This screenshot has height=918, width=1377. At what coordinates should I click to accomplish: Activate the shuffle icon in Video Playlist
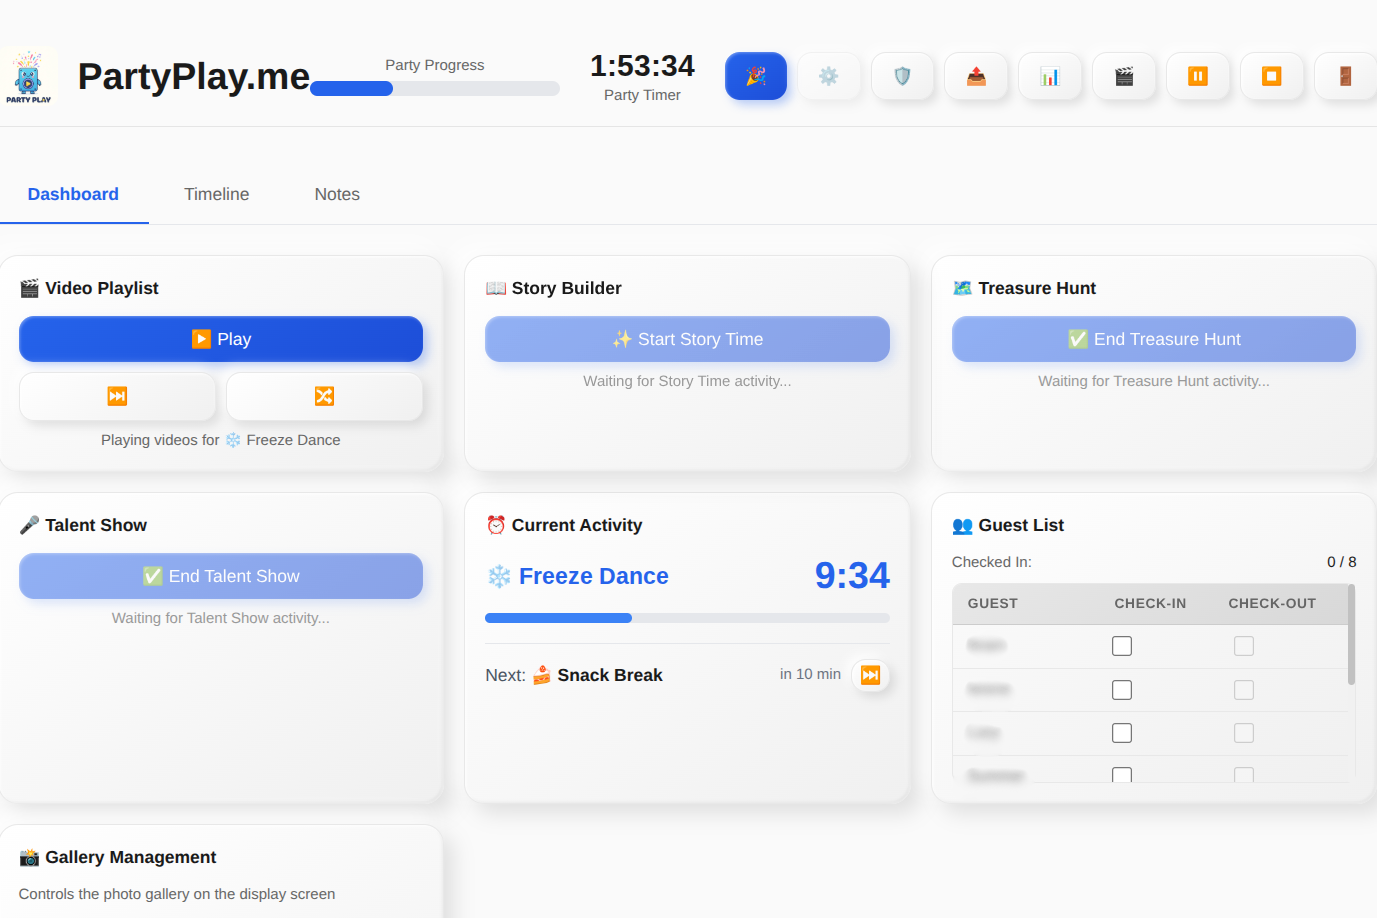coord(324,396)
